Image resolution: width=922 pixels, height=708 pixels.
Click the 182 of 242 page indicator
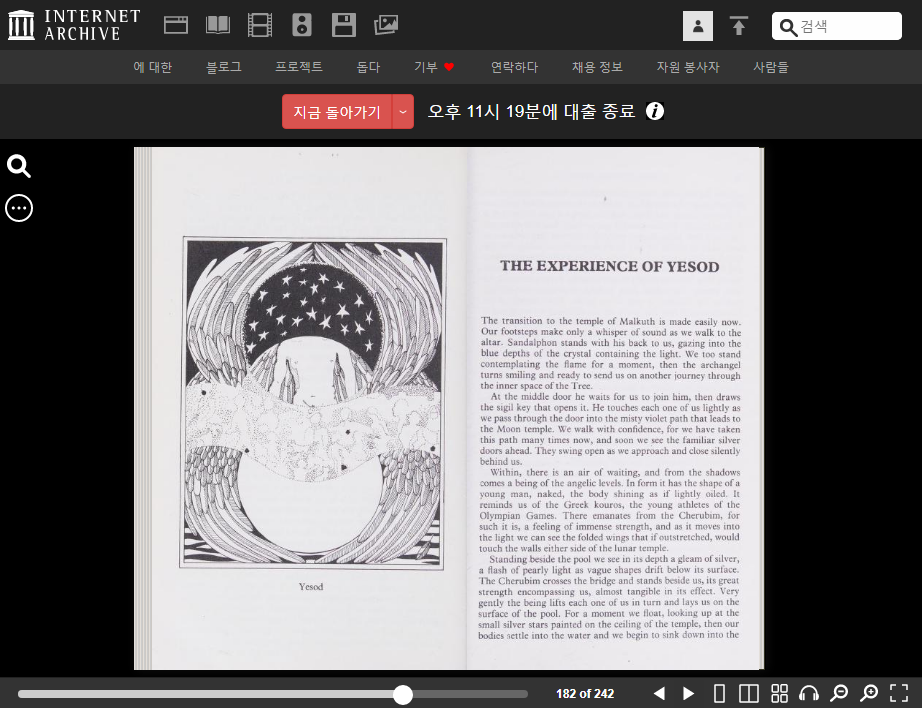(585, 694)
